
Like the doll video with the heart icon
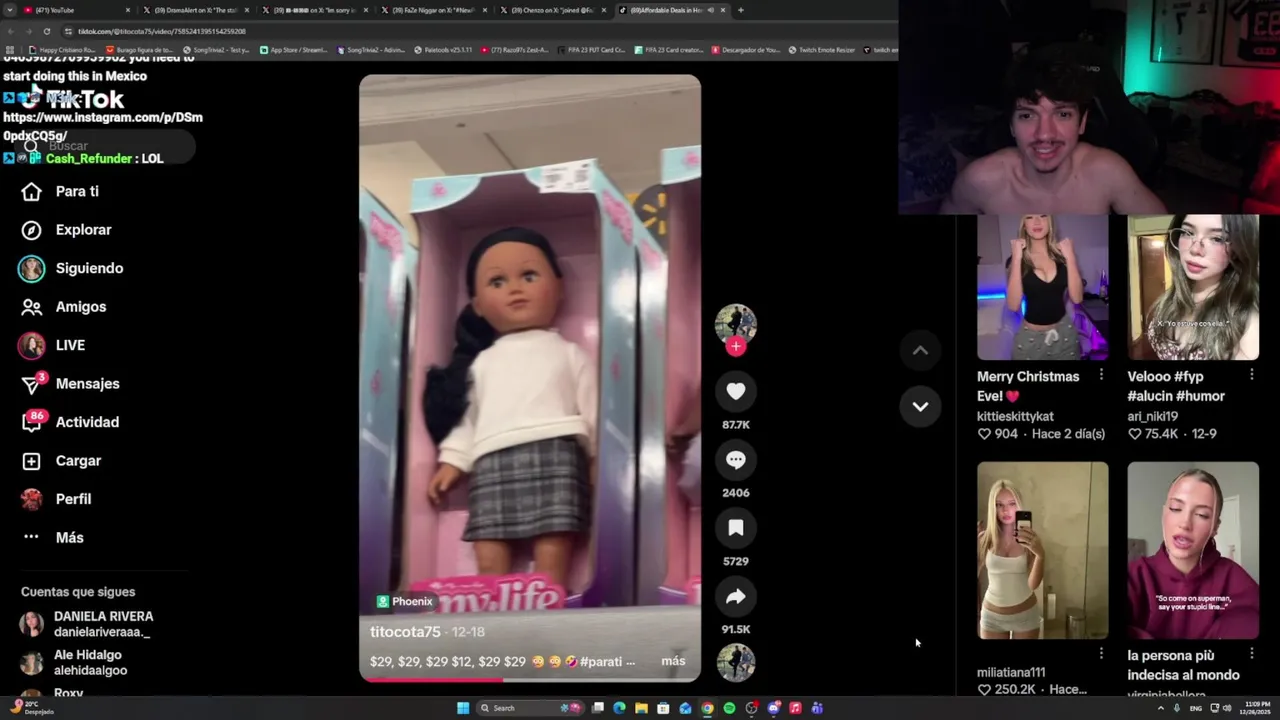pos(736,392)
